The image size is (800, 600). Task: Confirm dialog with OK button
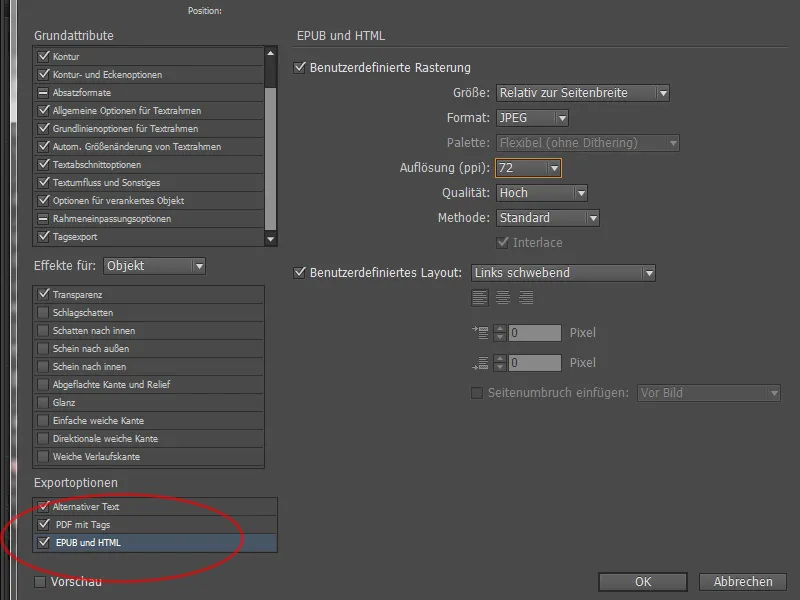pos(643,582)
